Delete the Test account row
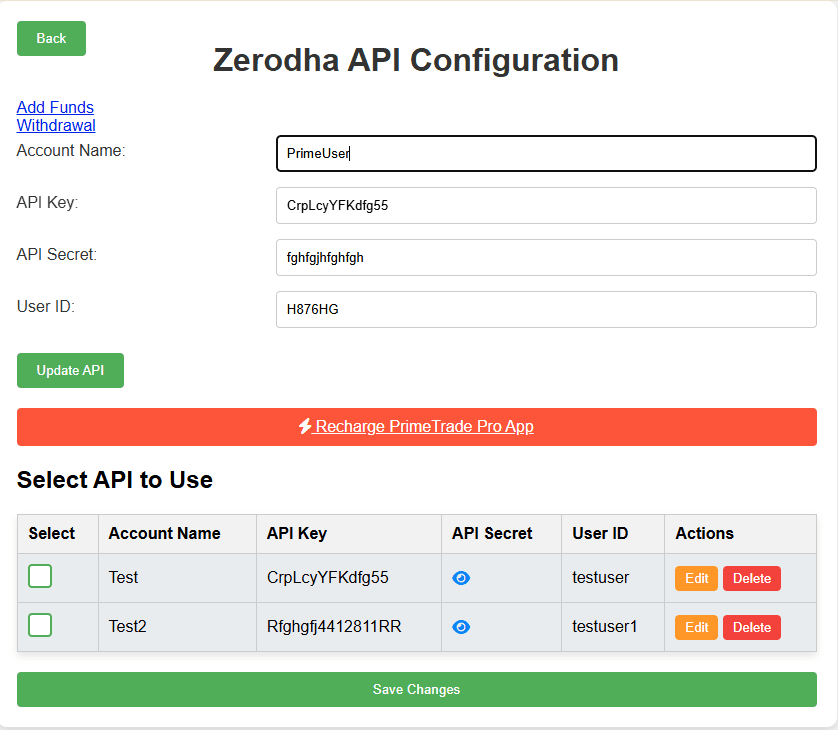838x730 pixels. pyautogui.click(x=752, y=578)
